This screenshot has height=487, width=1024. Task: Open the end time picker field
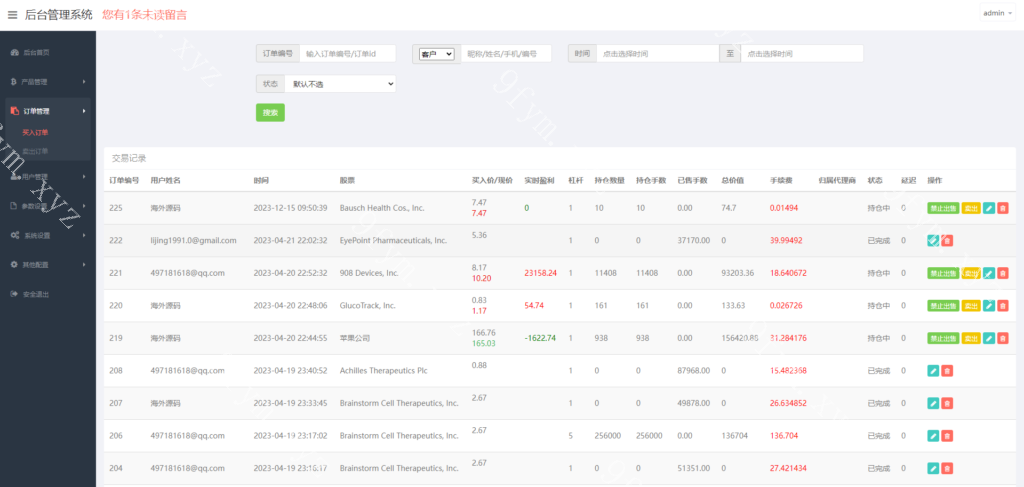point(802,54)
